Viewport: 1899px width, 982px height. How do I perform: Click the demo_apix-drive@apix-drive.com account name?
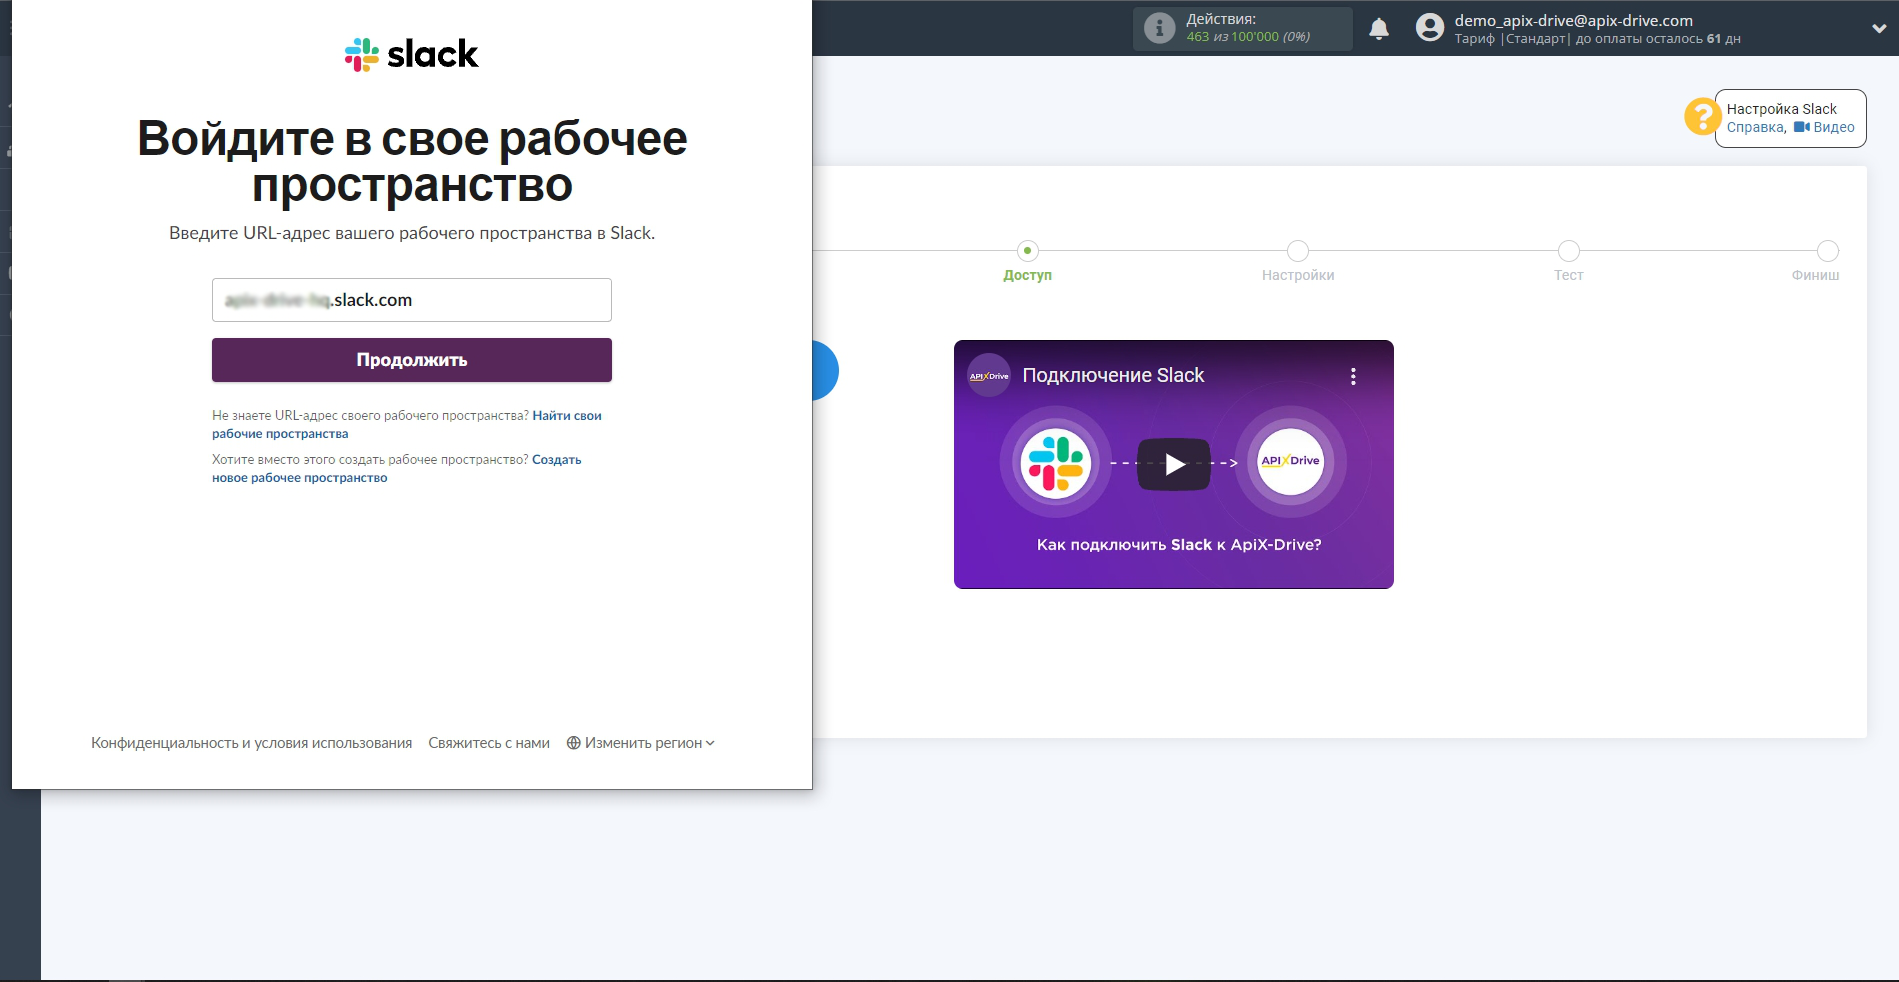click(x=1573, y=20)
